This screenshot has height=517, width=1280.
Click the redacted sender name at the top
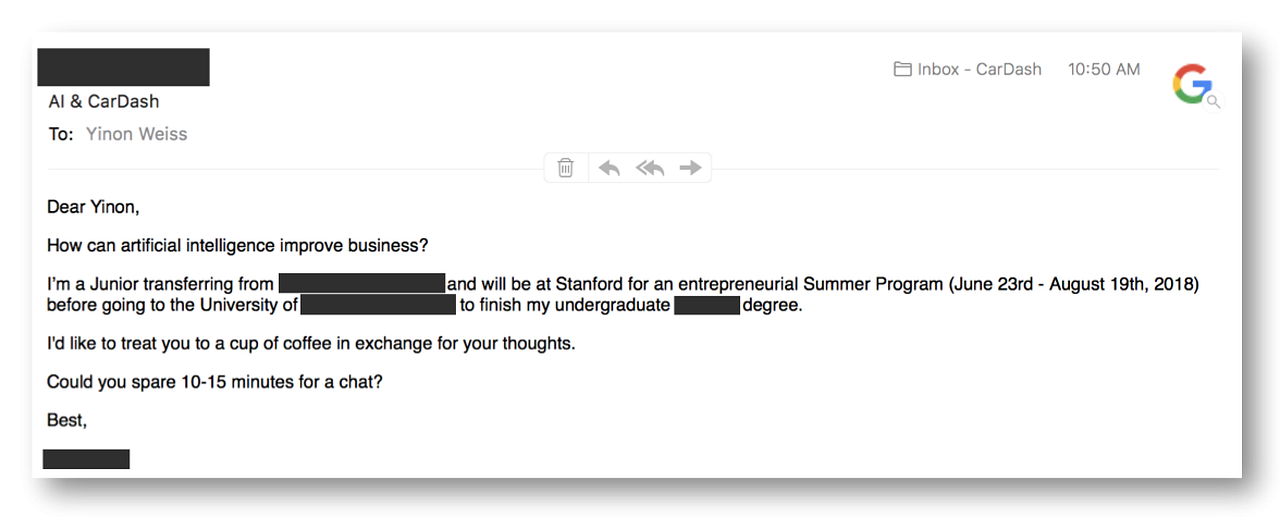click(123, 67)
